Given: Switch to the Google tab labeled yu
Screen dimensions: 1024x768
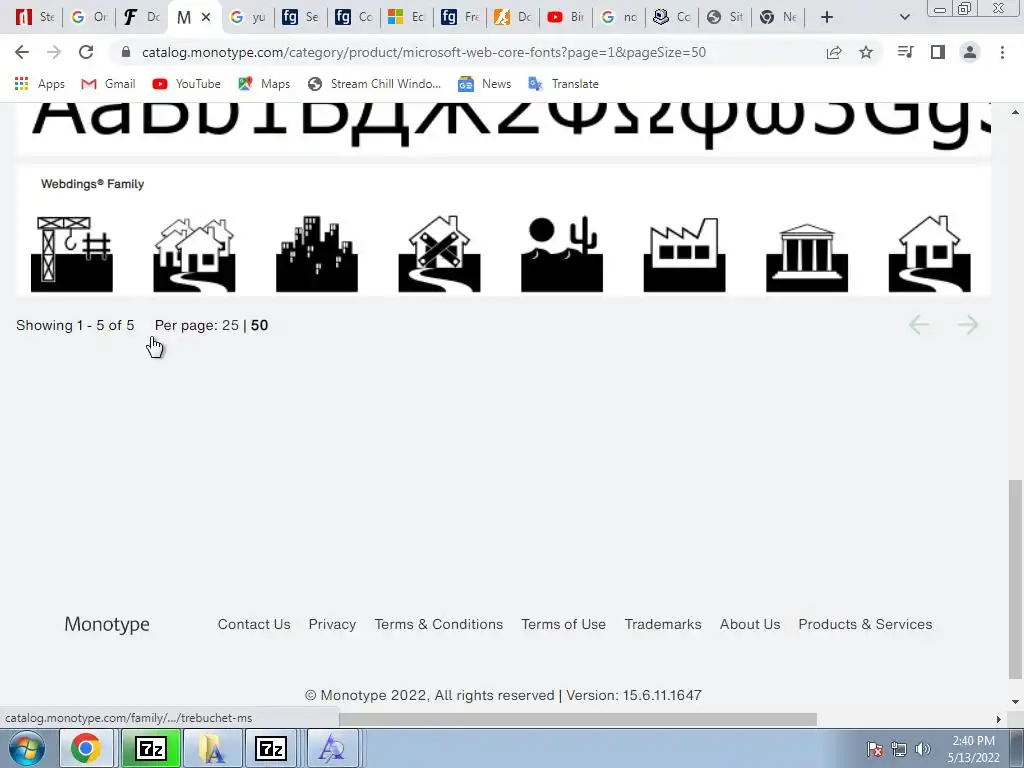Looking at the screenshot, I should click(x=248, y=17).
